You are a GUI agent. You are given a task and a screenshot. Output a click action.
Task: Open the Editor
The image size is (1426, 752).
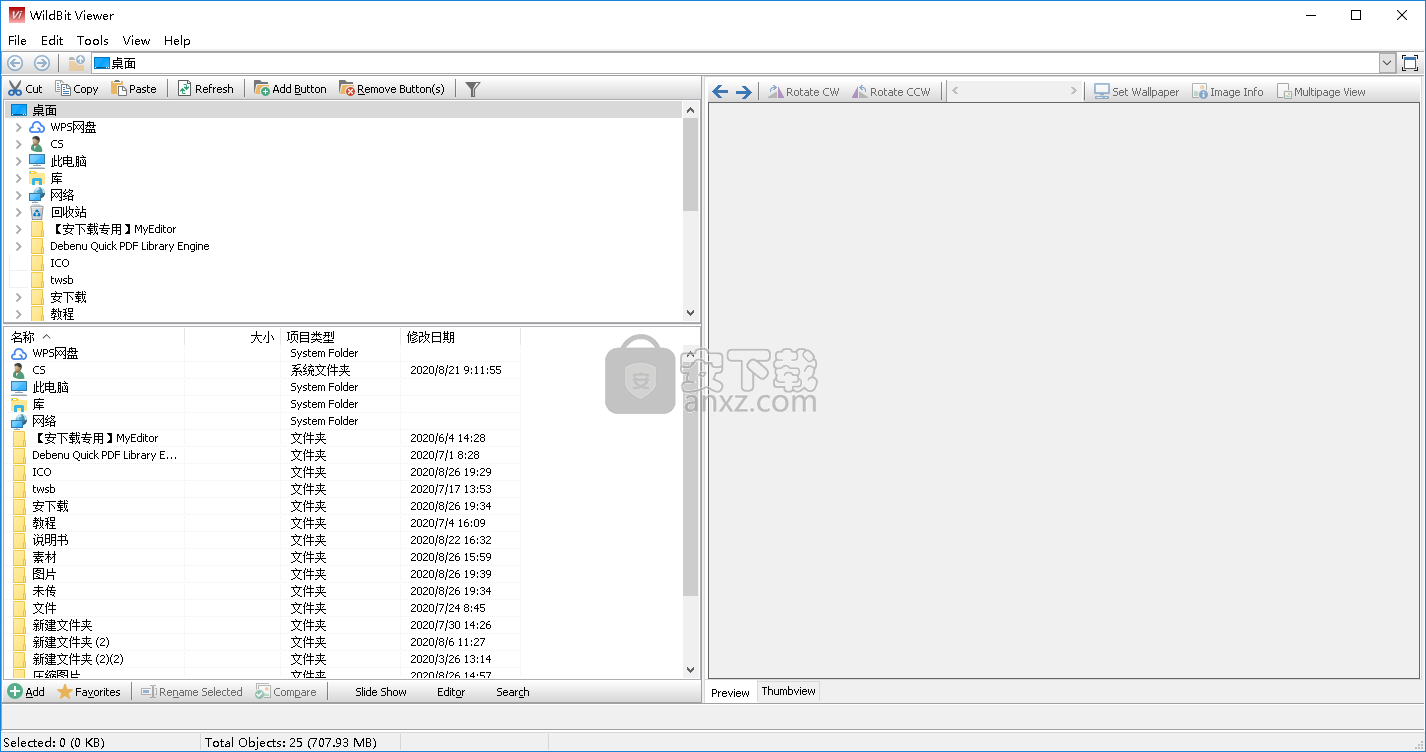451,691
